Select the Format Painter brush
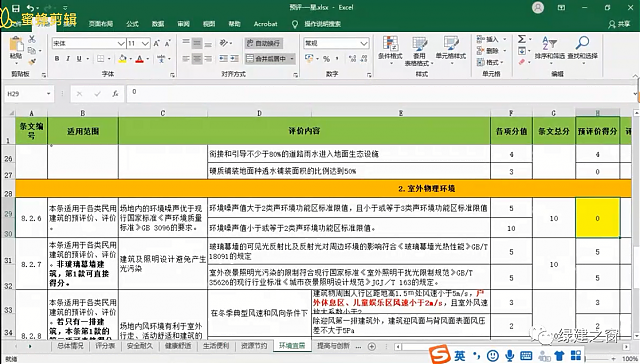 31,62
